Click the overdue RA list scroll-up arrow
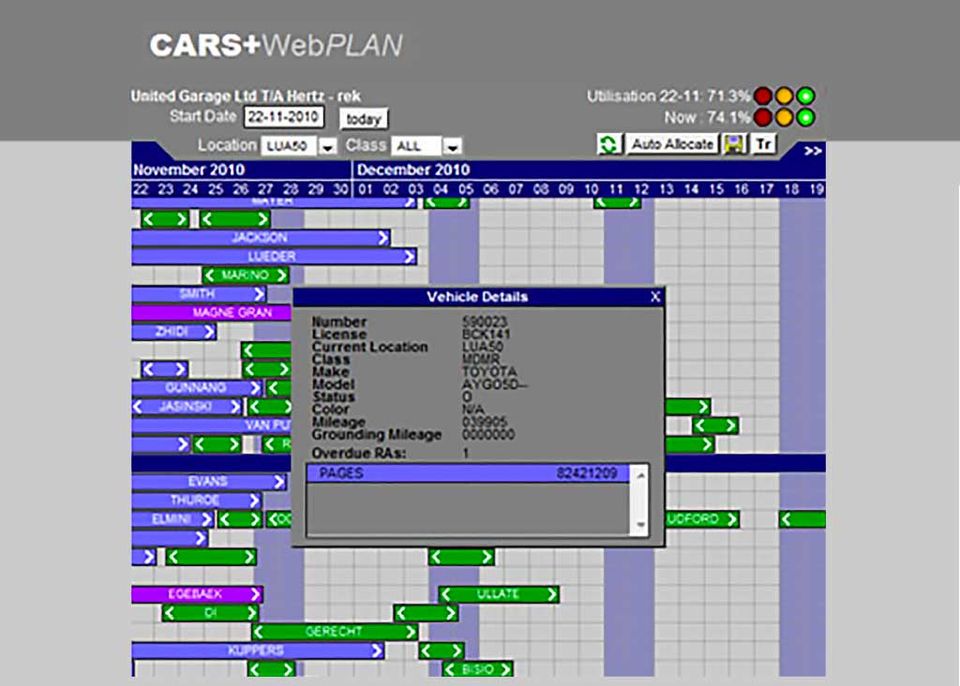Screen dimensions: 960x686 640,474
